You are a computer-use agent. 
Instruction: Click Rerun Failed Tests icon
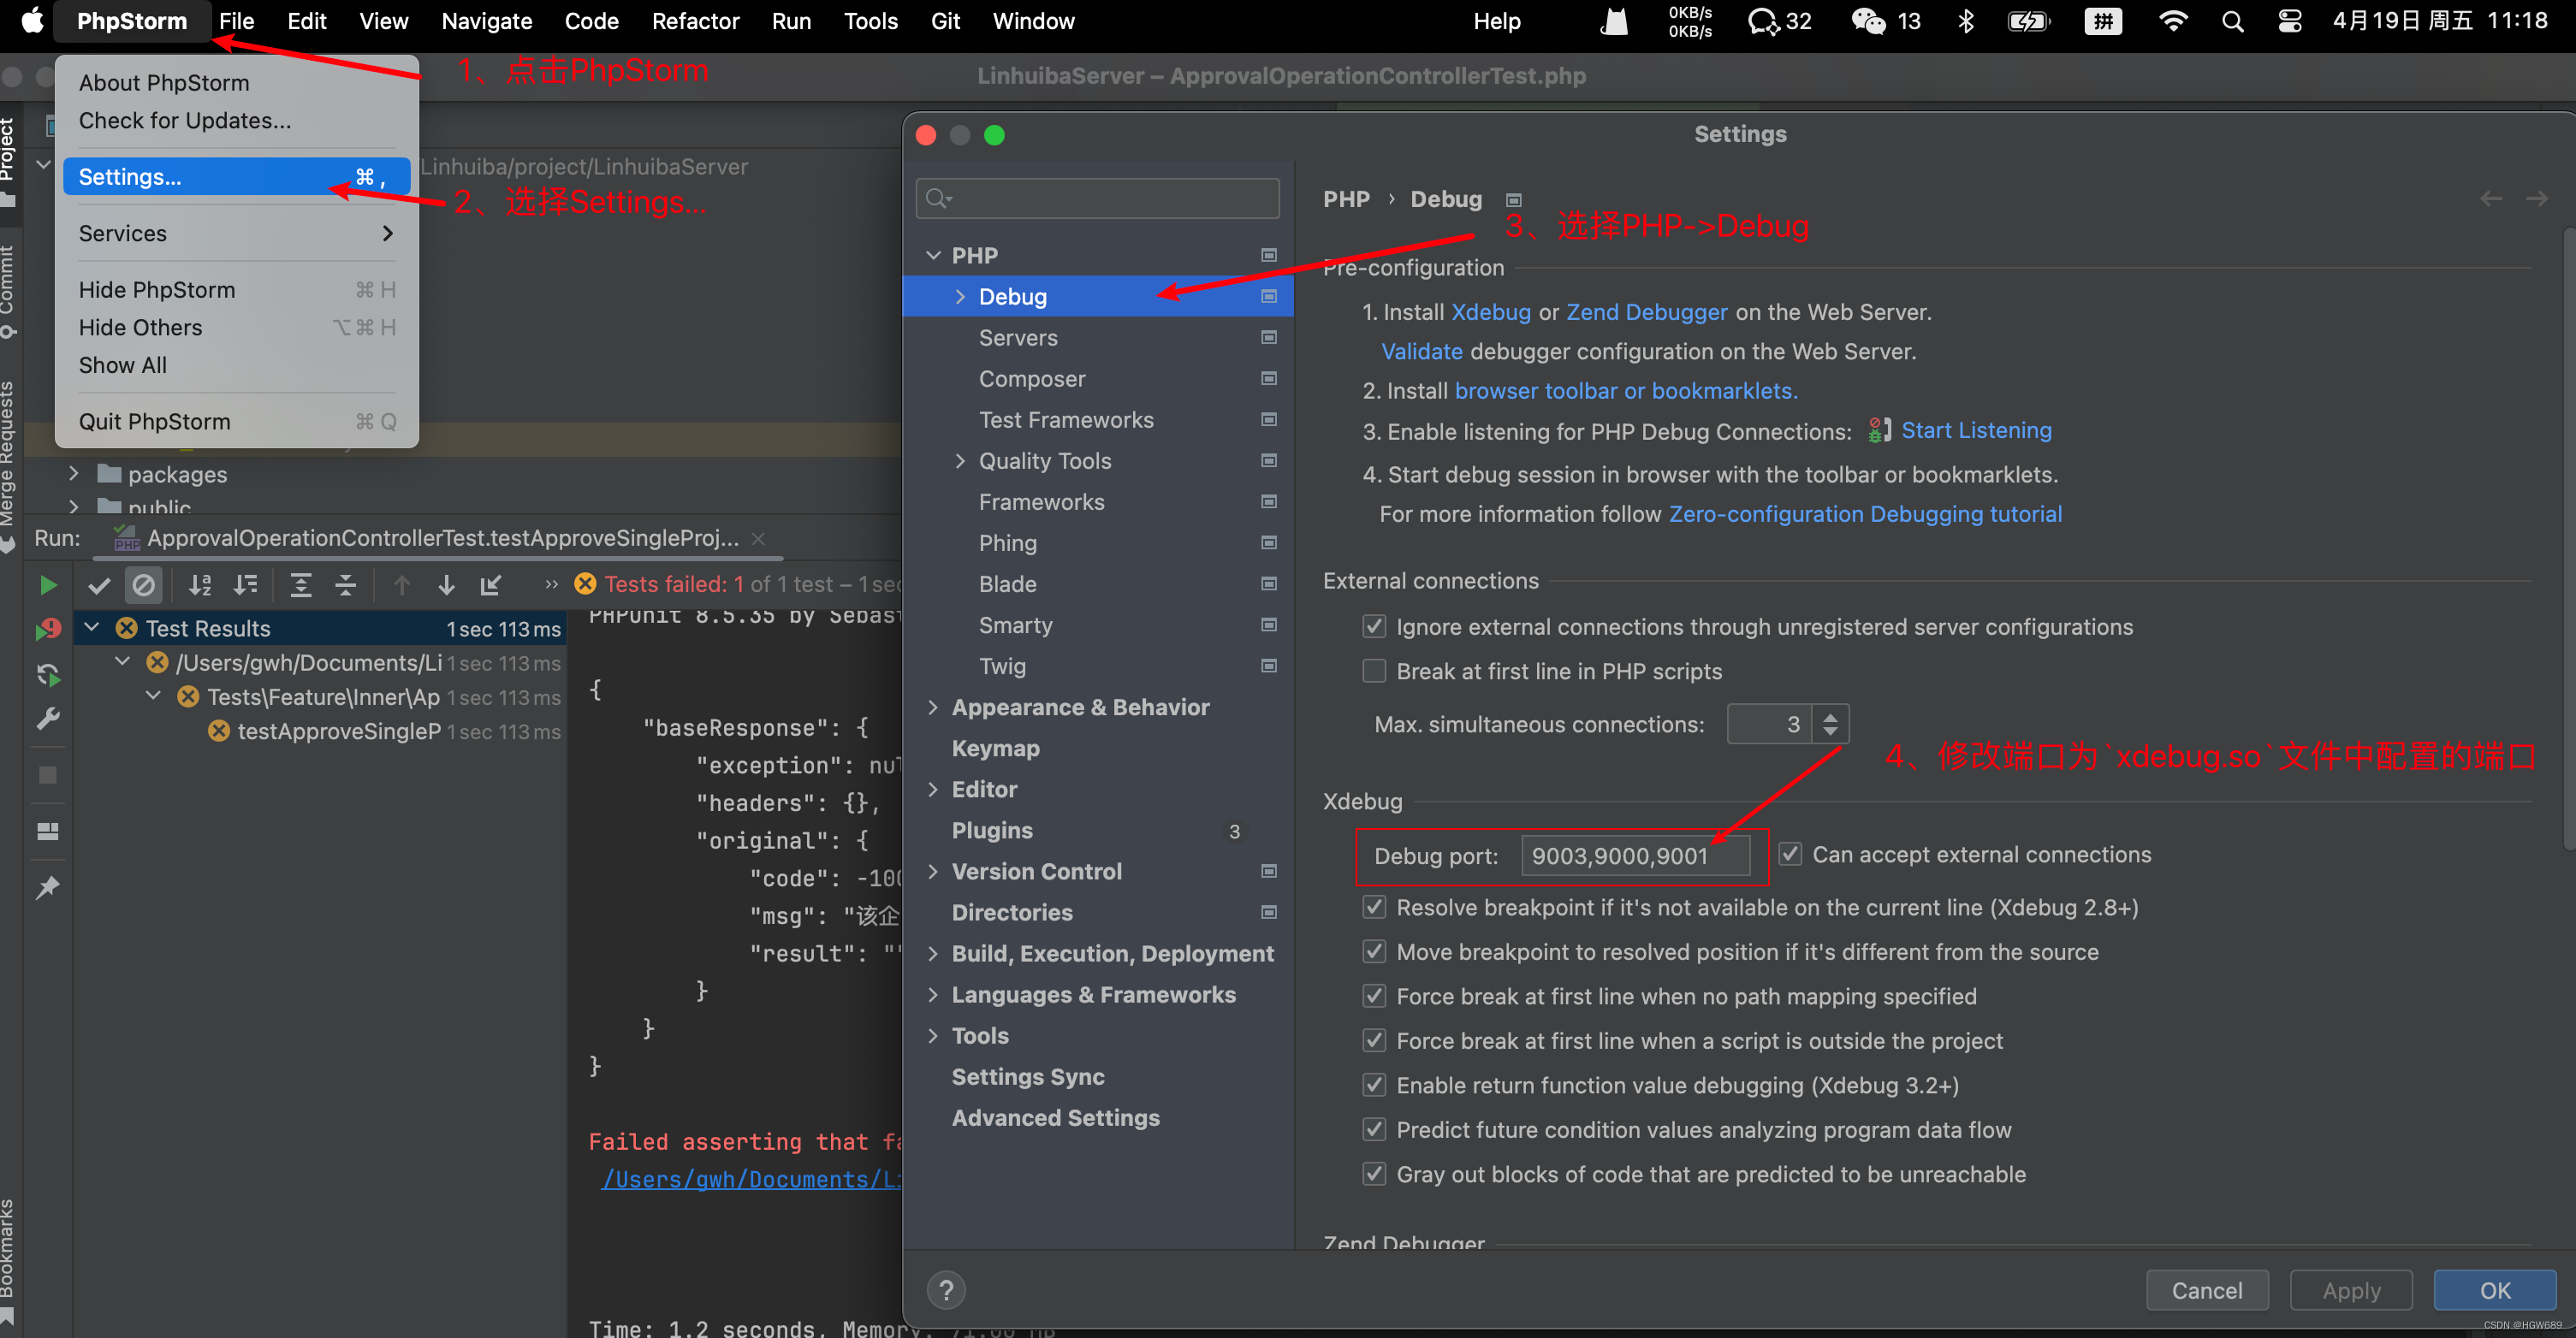pos(47,629)
